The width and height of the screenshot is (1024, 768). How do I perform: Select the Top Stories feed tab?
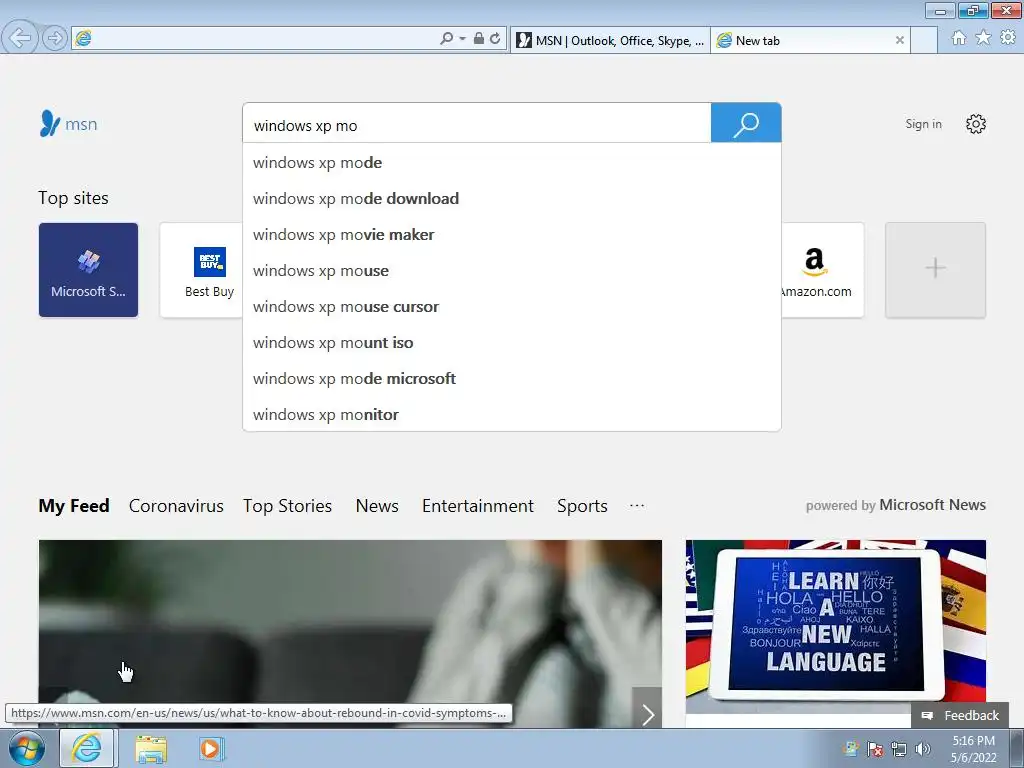click(287, 505)
